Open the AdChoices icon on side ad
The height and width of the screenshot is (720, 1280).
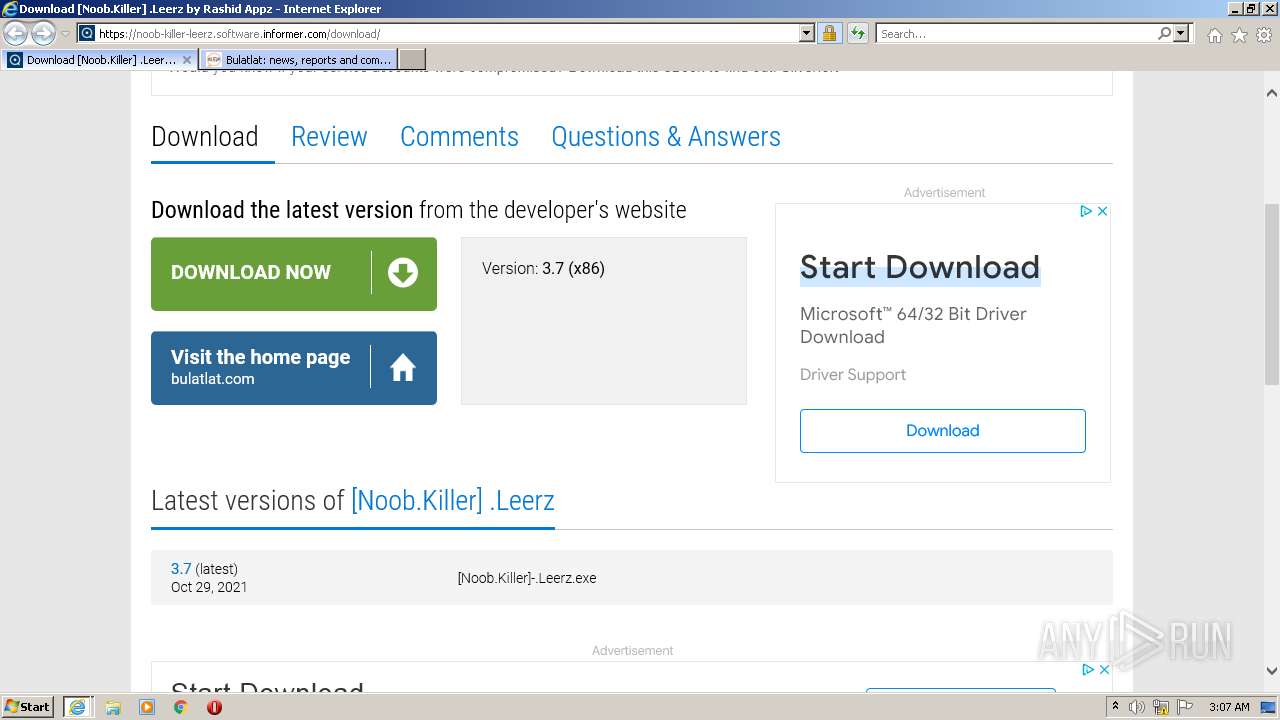coord(1086,211)
